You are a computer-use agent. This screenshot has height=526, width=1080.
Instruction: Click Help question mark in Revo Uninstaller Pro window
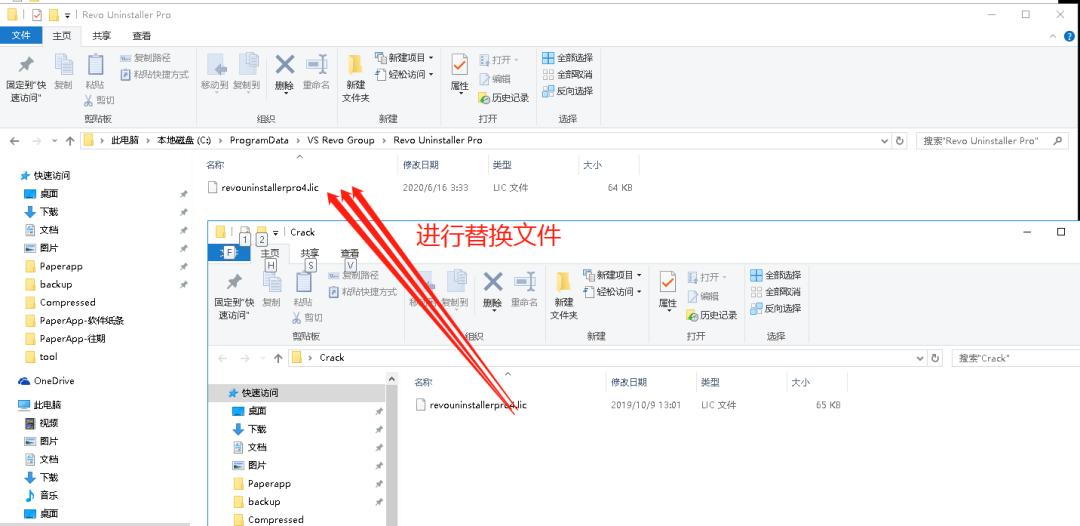pos(1070,36)
